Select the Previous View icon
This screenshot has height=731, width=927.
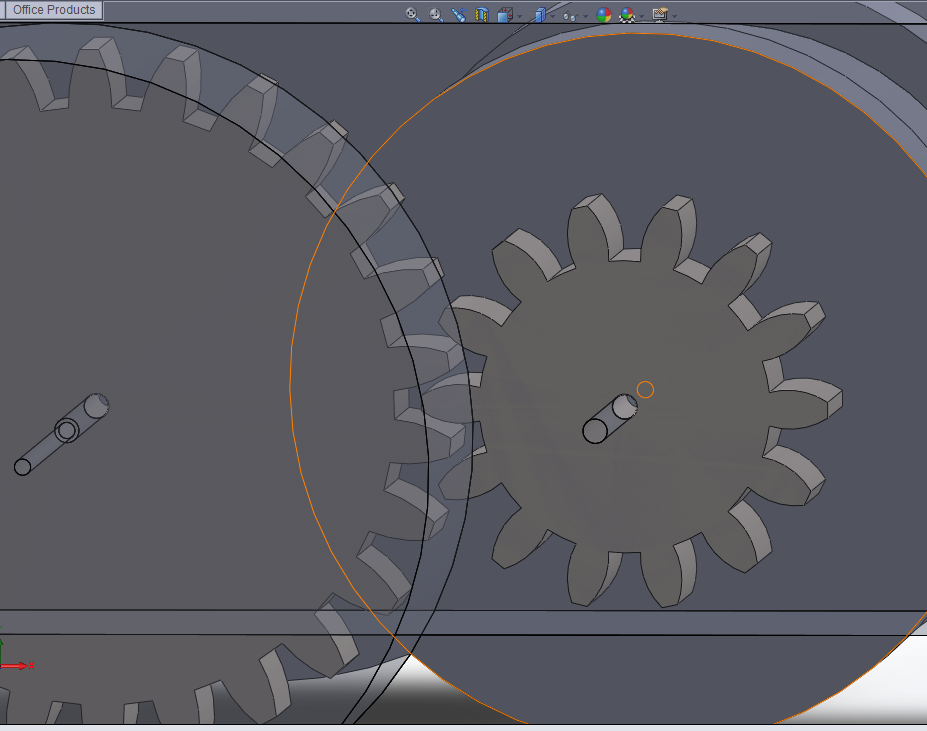coord(459,14)
